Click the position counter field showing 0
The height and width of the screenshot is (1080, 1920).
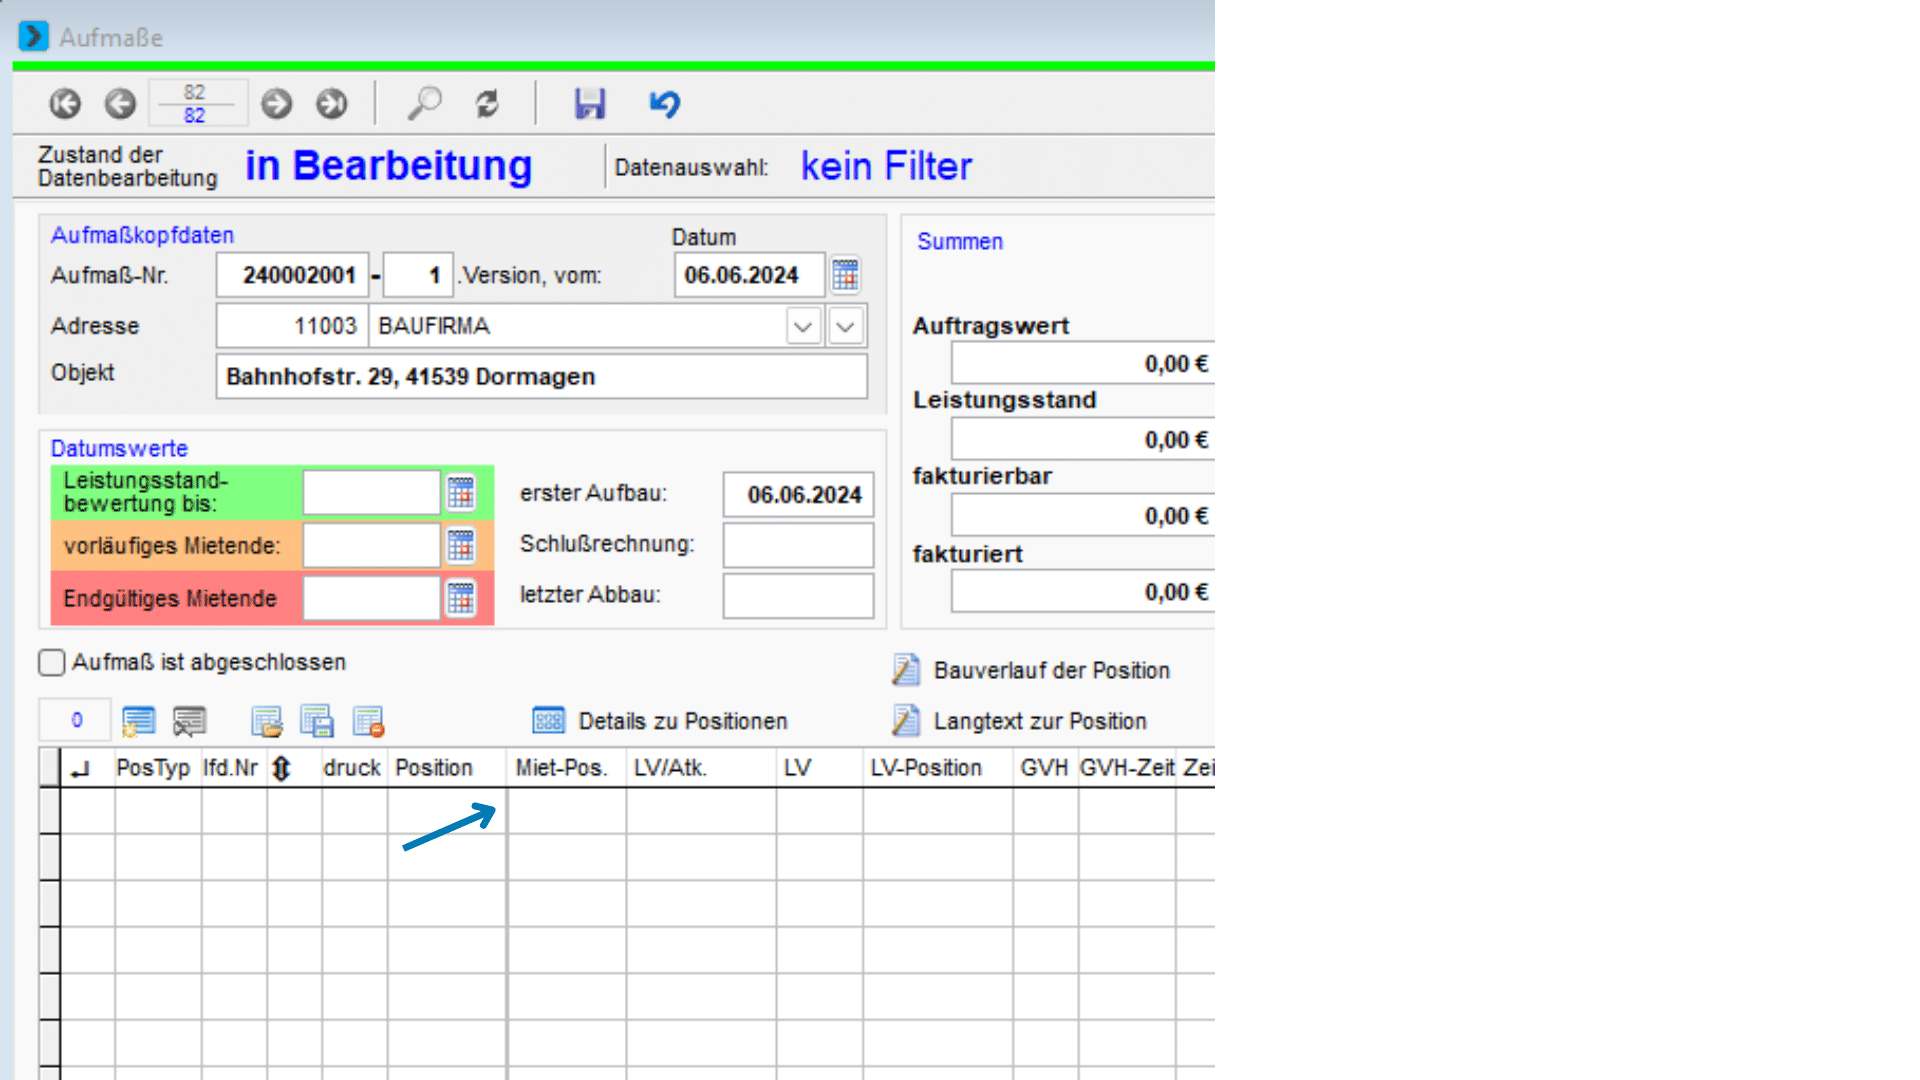click(76, 720)
